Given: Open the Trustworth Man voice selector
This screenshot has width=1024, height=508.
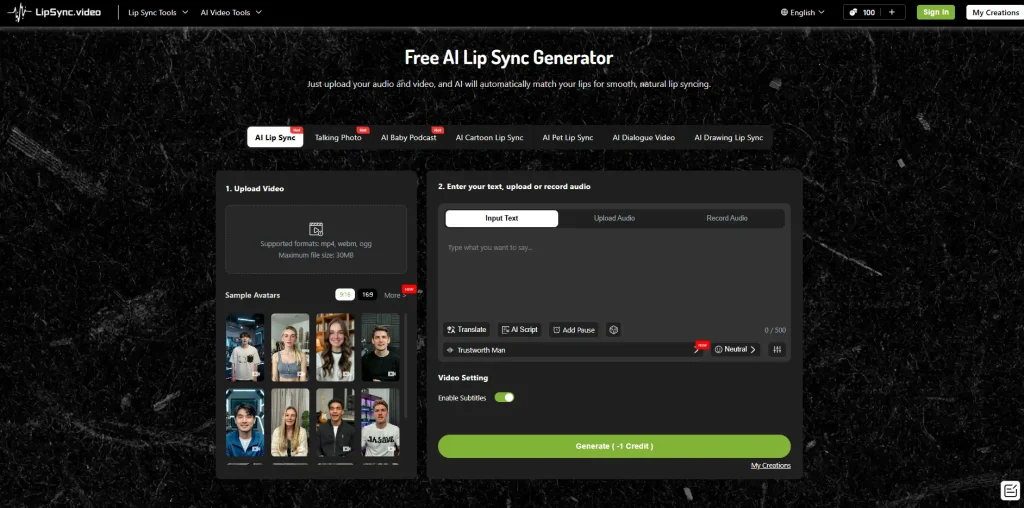Looking at the screenshot, I should [573, 350].
